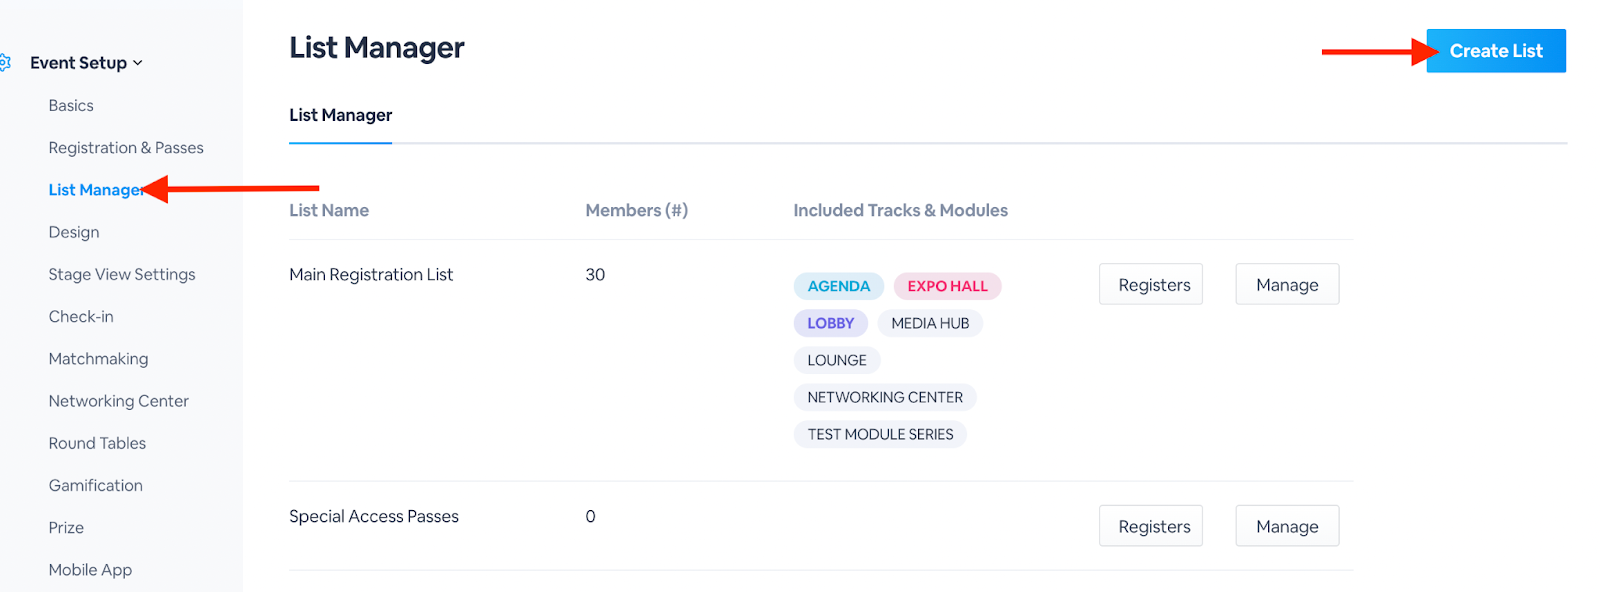The image size is (1600, 592).
Task: Click the AGENDA track tag
Action: click(838, 286)
